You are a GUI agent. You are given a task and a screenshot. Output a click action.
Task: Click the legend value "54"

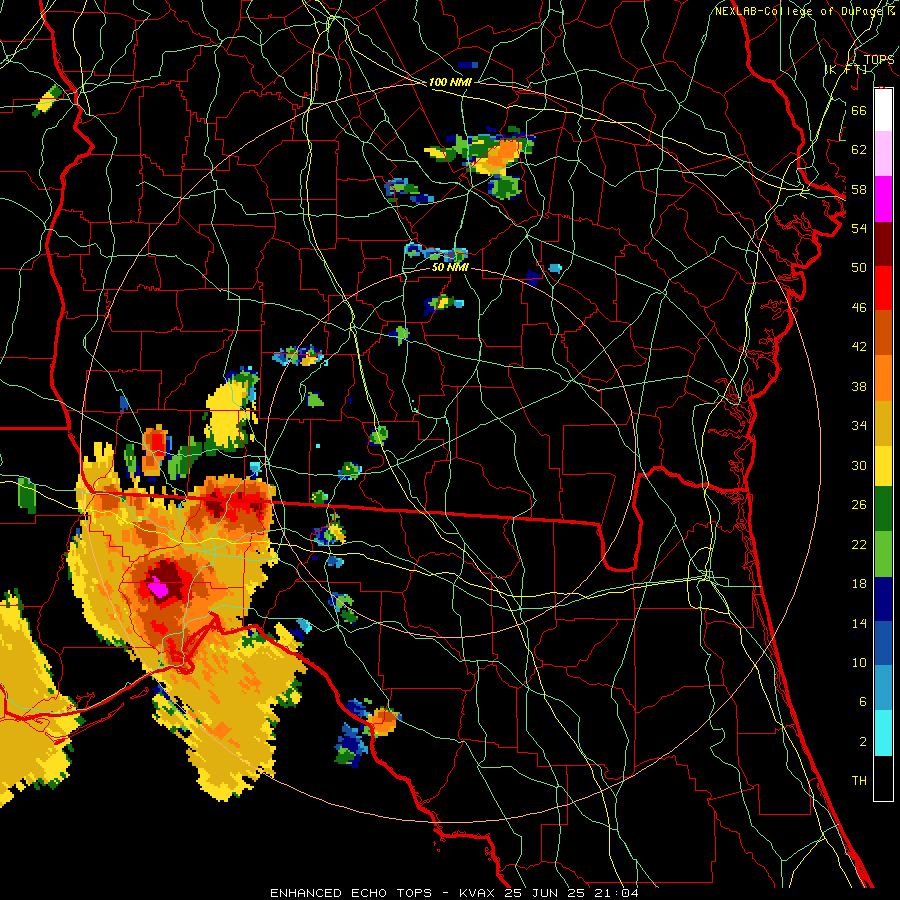pos(859,228)
